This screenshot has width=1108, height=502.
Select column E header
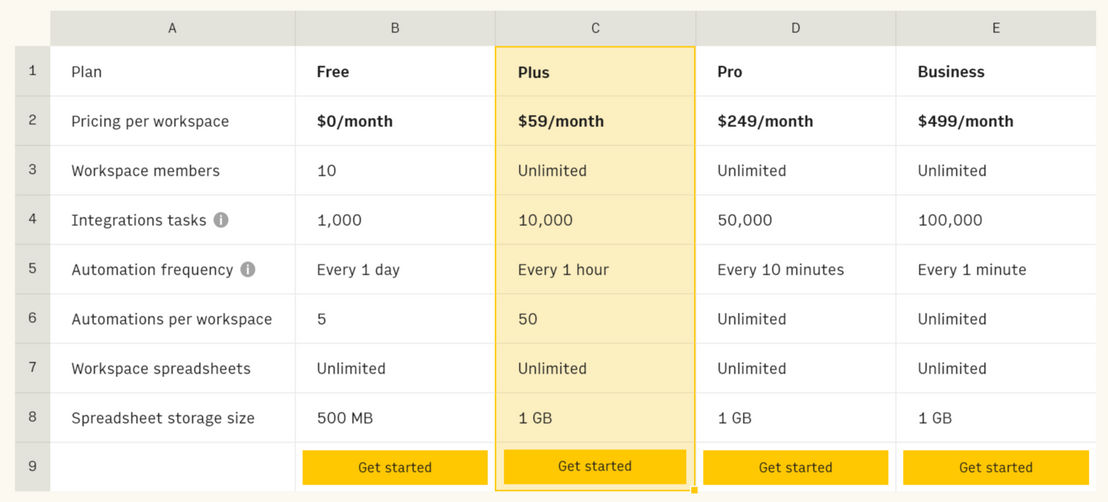tap(996, 28)
